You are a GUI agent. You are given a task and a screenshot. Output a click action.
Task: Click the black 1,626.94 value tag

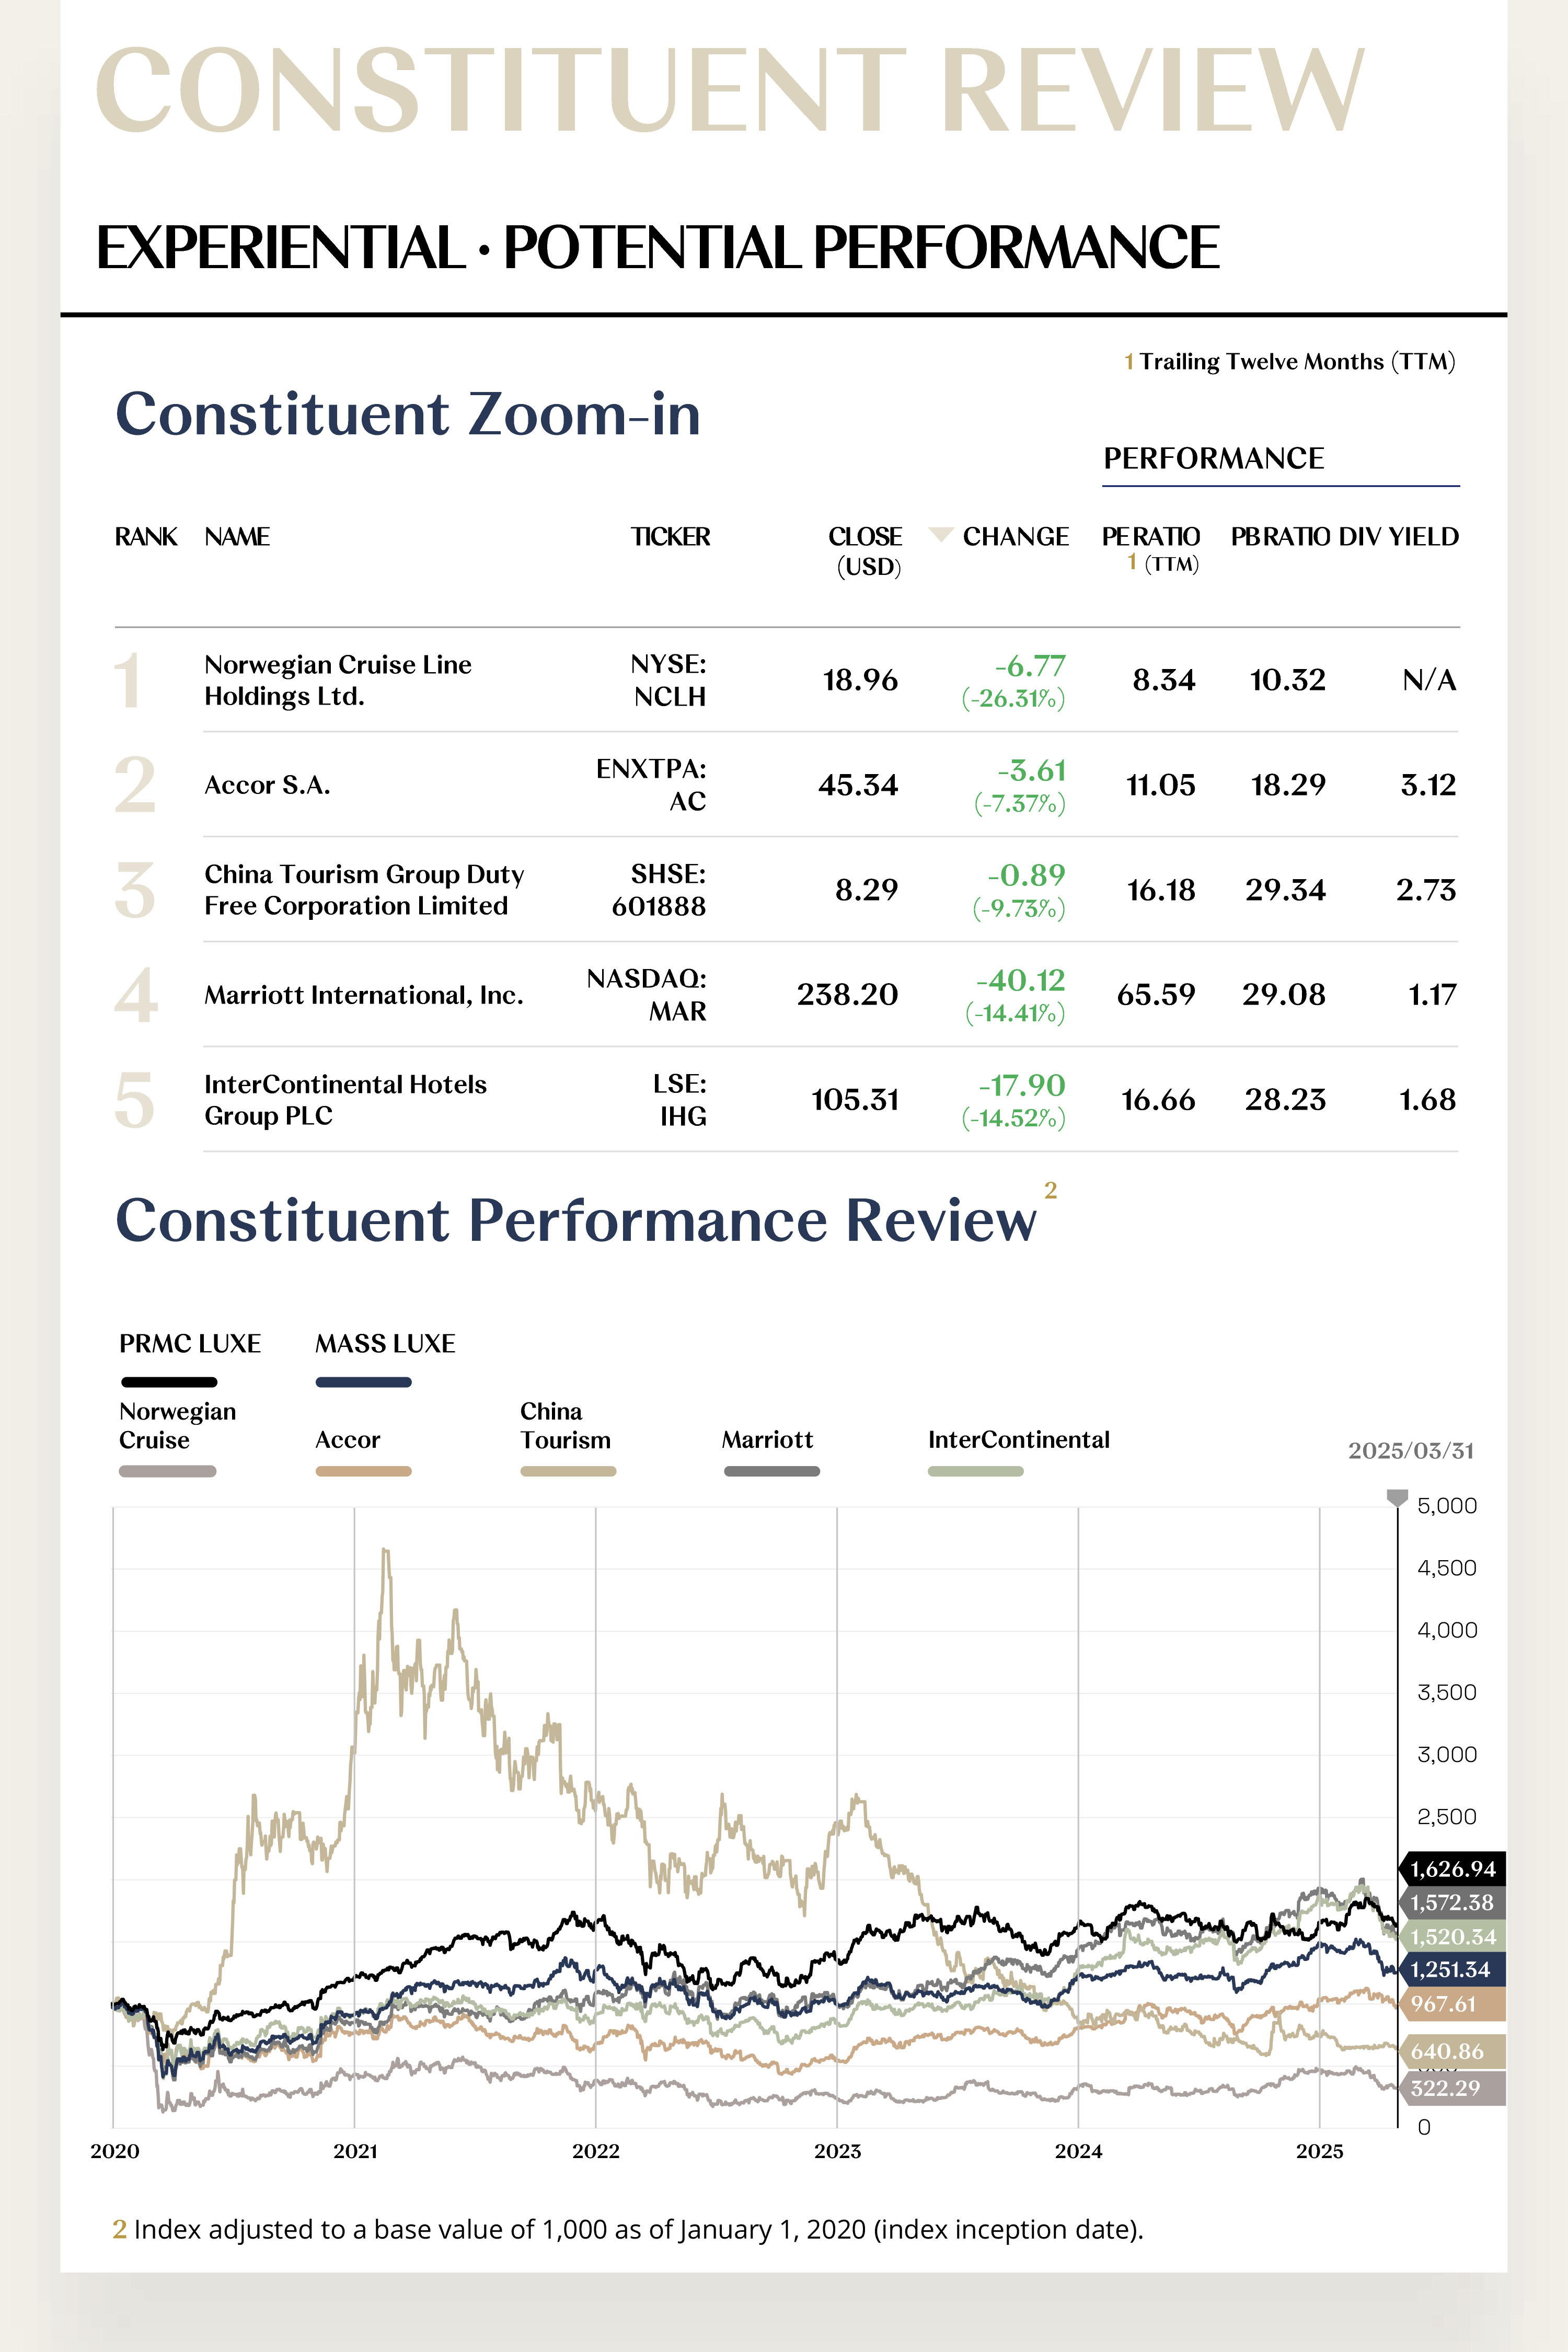click(x=1452, y=1869)
